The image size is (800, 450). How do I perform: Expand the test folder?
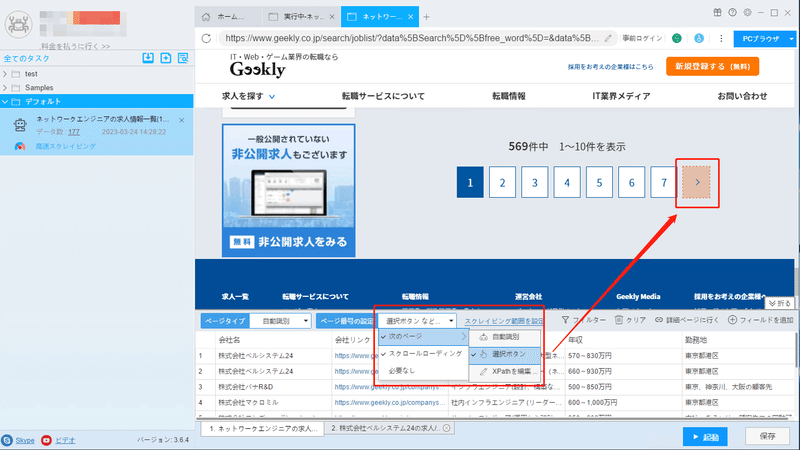(x=5, y=74)
